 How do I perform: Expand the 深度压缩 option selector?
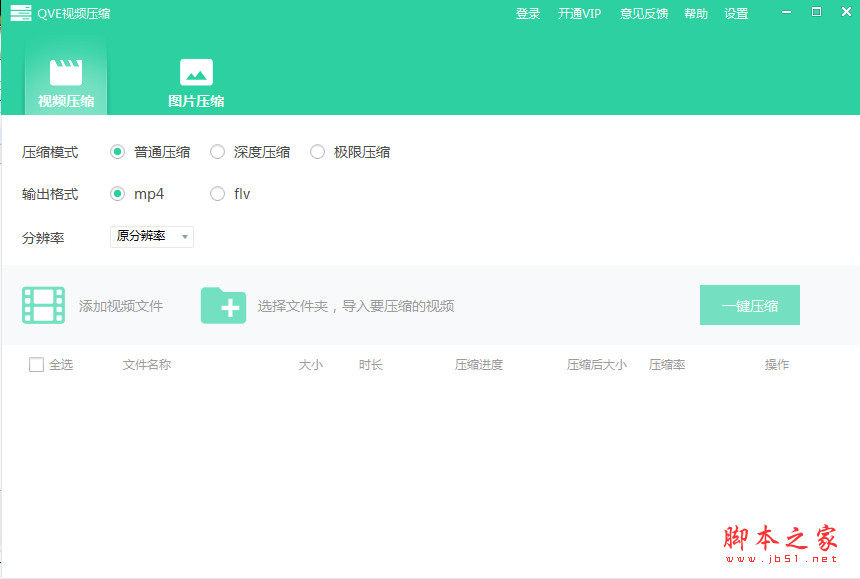point(217,152)
